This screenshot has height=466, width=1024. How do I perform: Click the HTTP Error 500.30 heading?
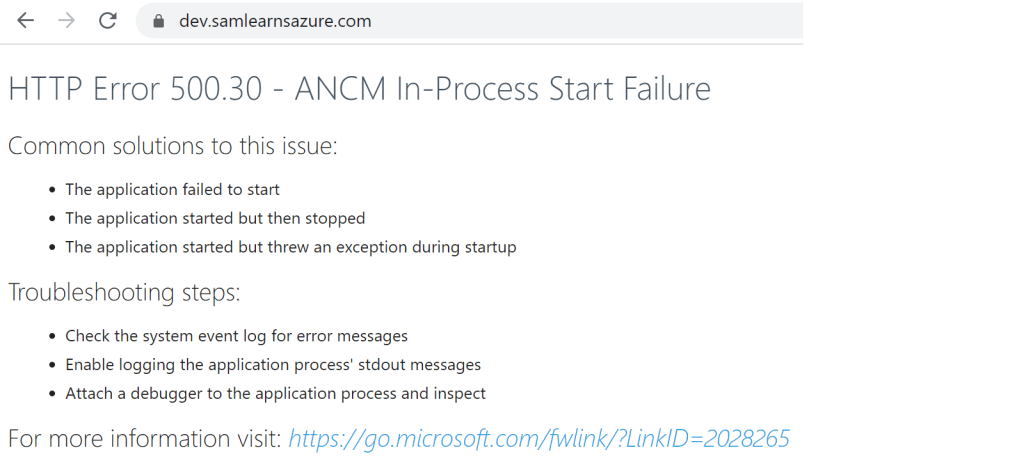click(359, 89)
